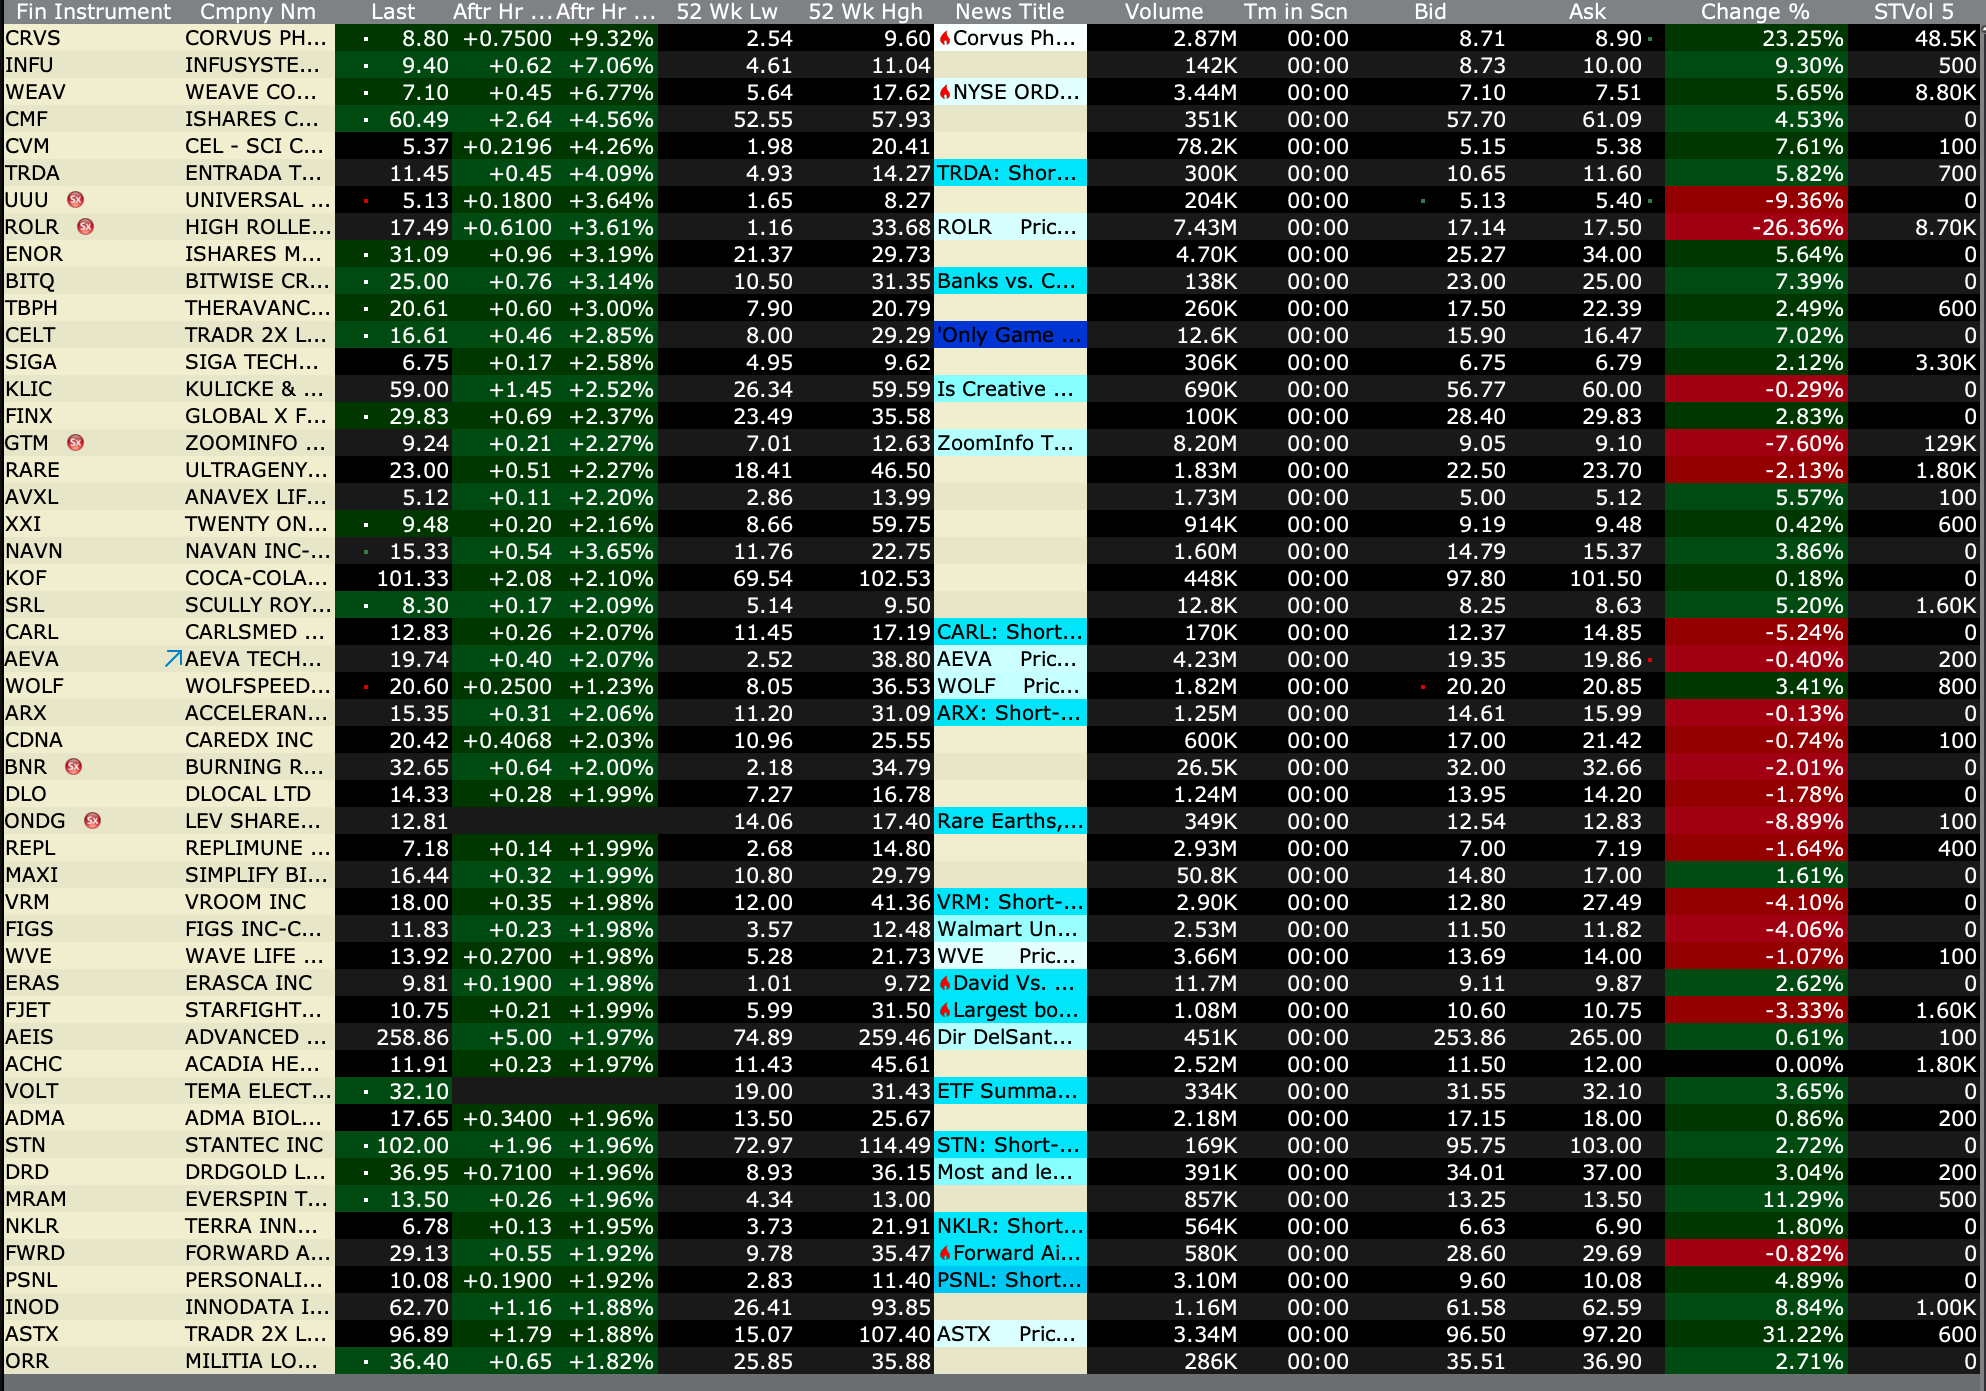
Task: Click the -26.36% change cell for ROLR
Action: [1797, 227]
